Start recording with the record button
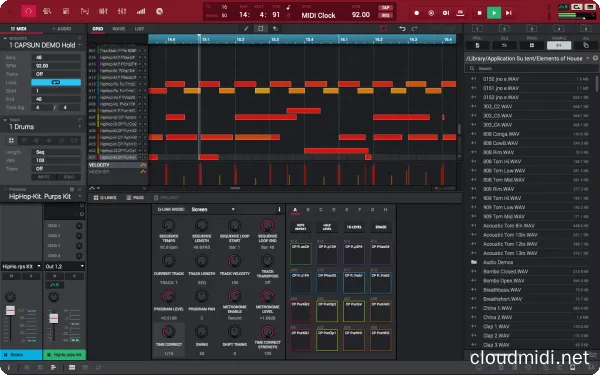The height and width of the screenshot is (375, 600). (x=416, y=13)
